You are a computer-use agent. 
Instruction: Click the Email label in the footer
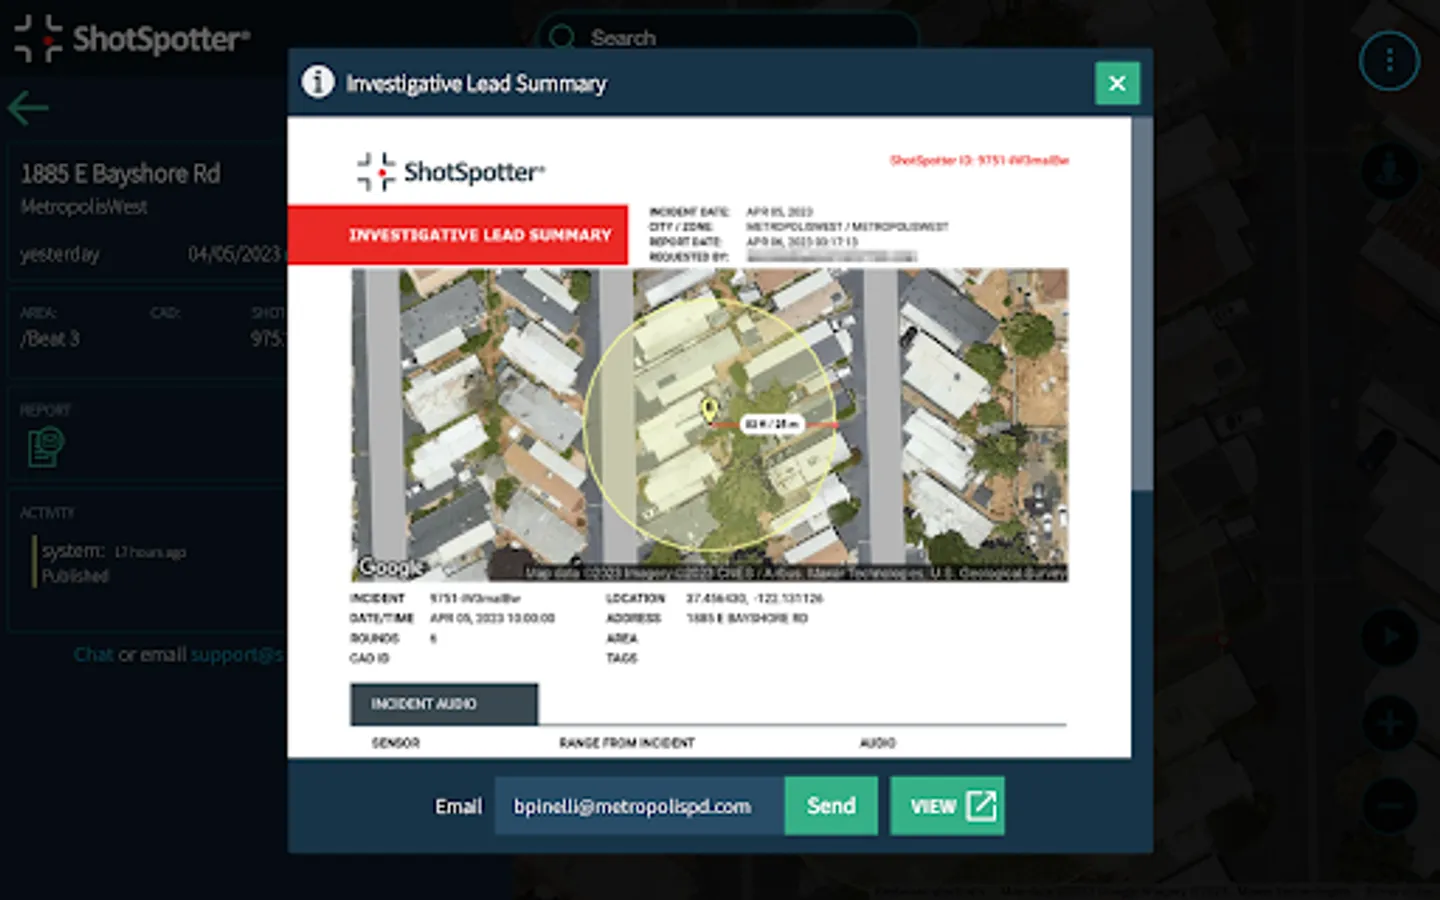[458, 806]
